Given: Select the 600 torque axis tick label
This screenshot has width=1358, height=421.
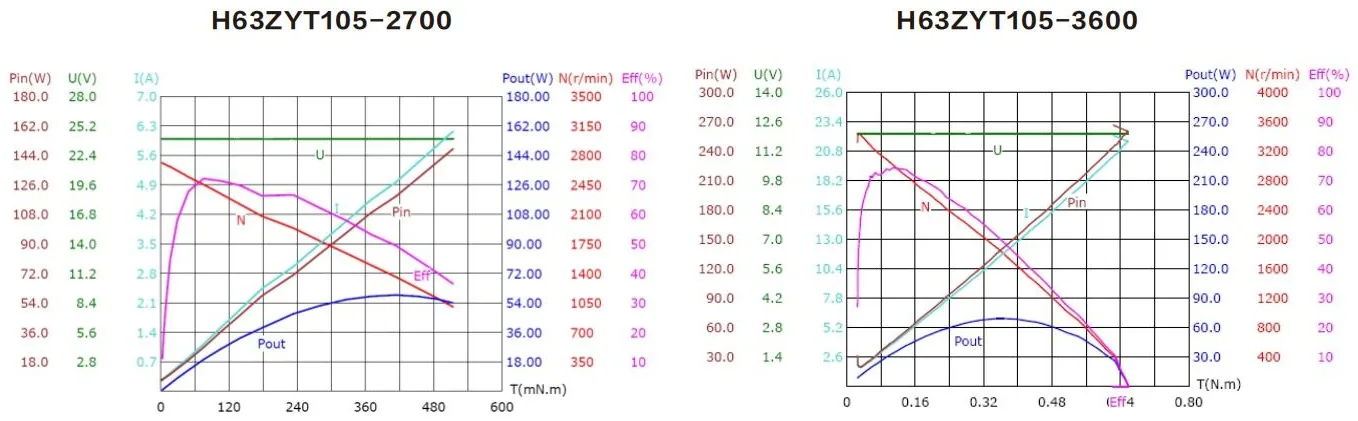Looking at the screenshot, I should (502, 408).
